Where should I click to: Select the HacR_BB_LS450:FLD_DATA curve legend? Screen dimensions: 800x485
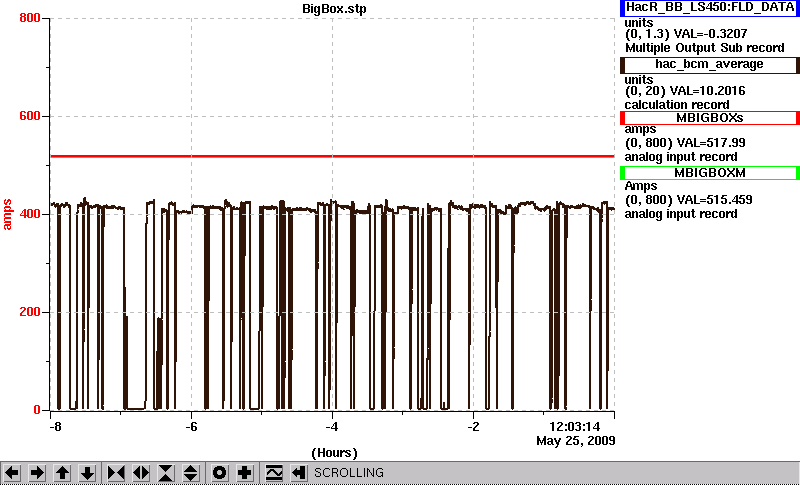click(710, 8)
